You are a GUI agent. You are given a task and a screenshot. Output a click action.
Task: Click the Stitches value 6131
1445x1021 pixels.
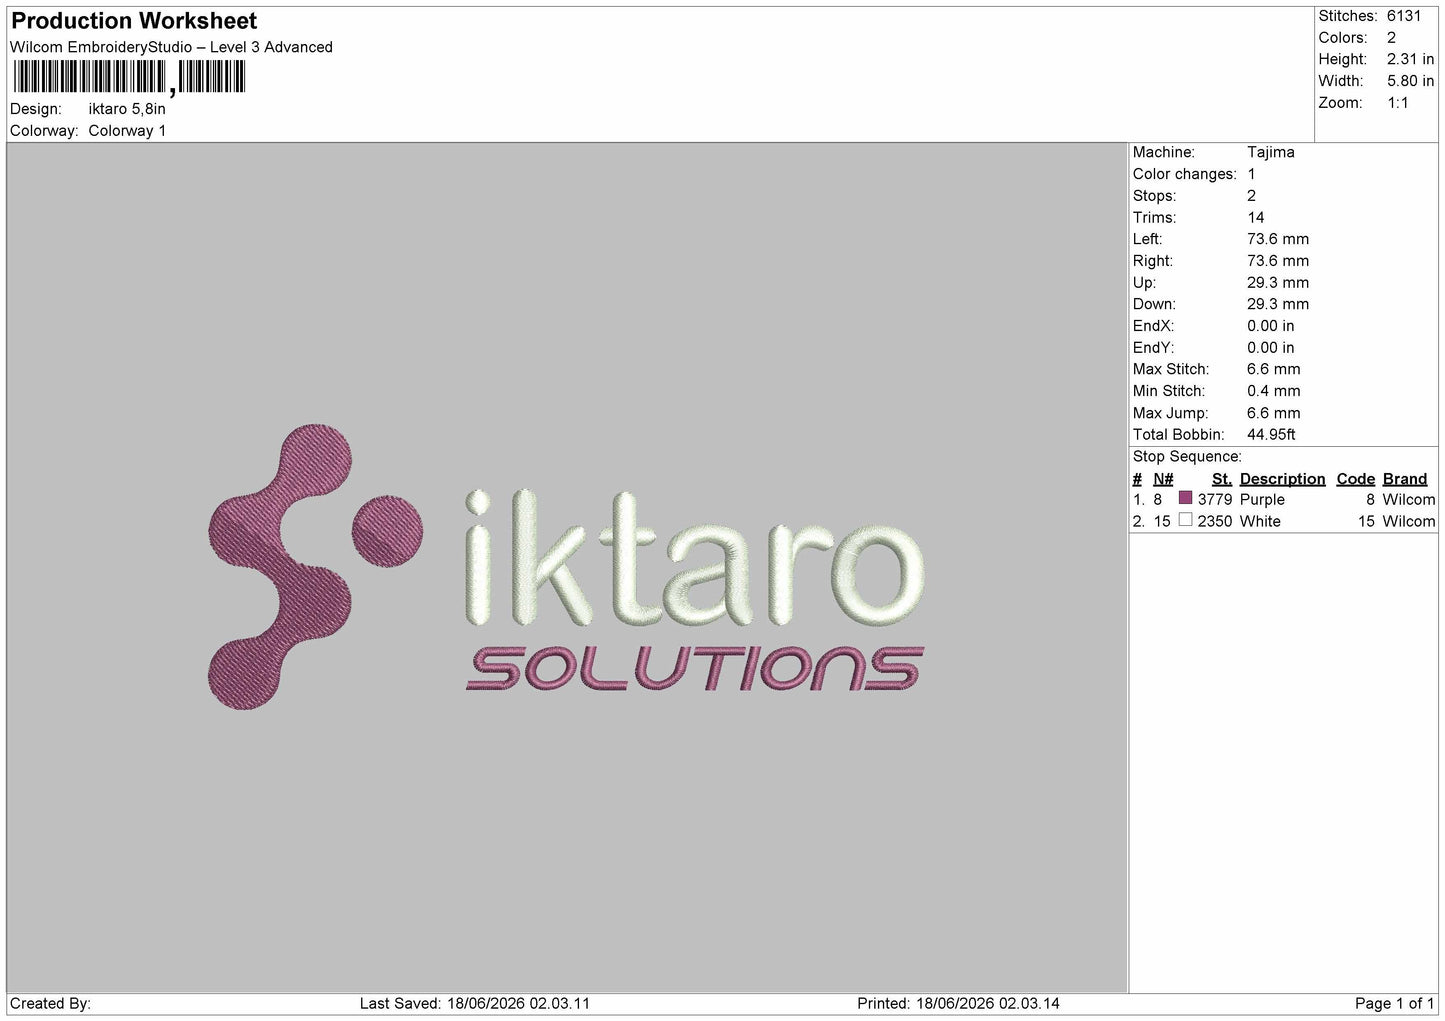(1403, 16)
